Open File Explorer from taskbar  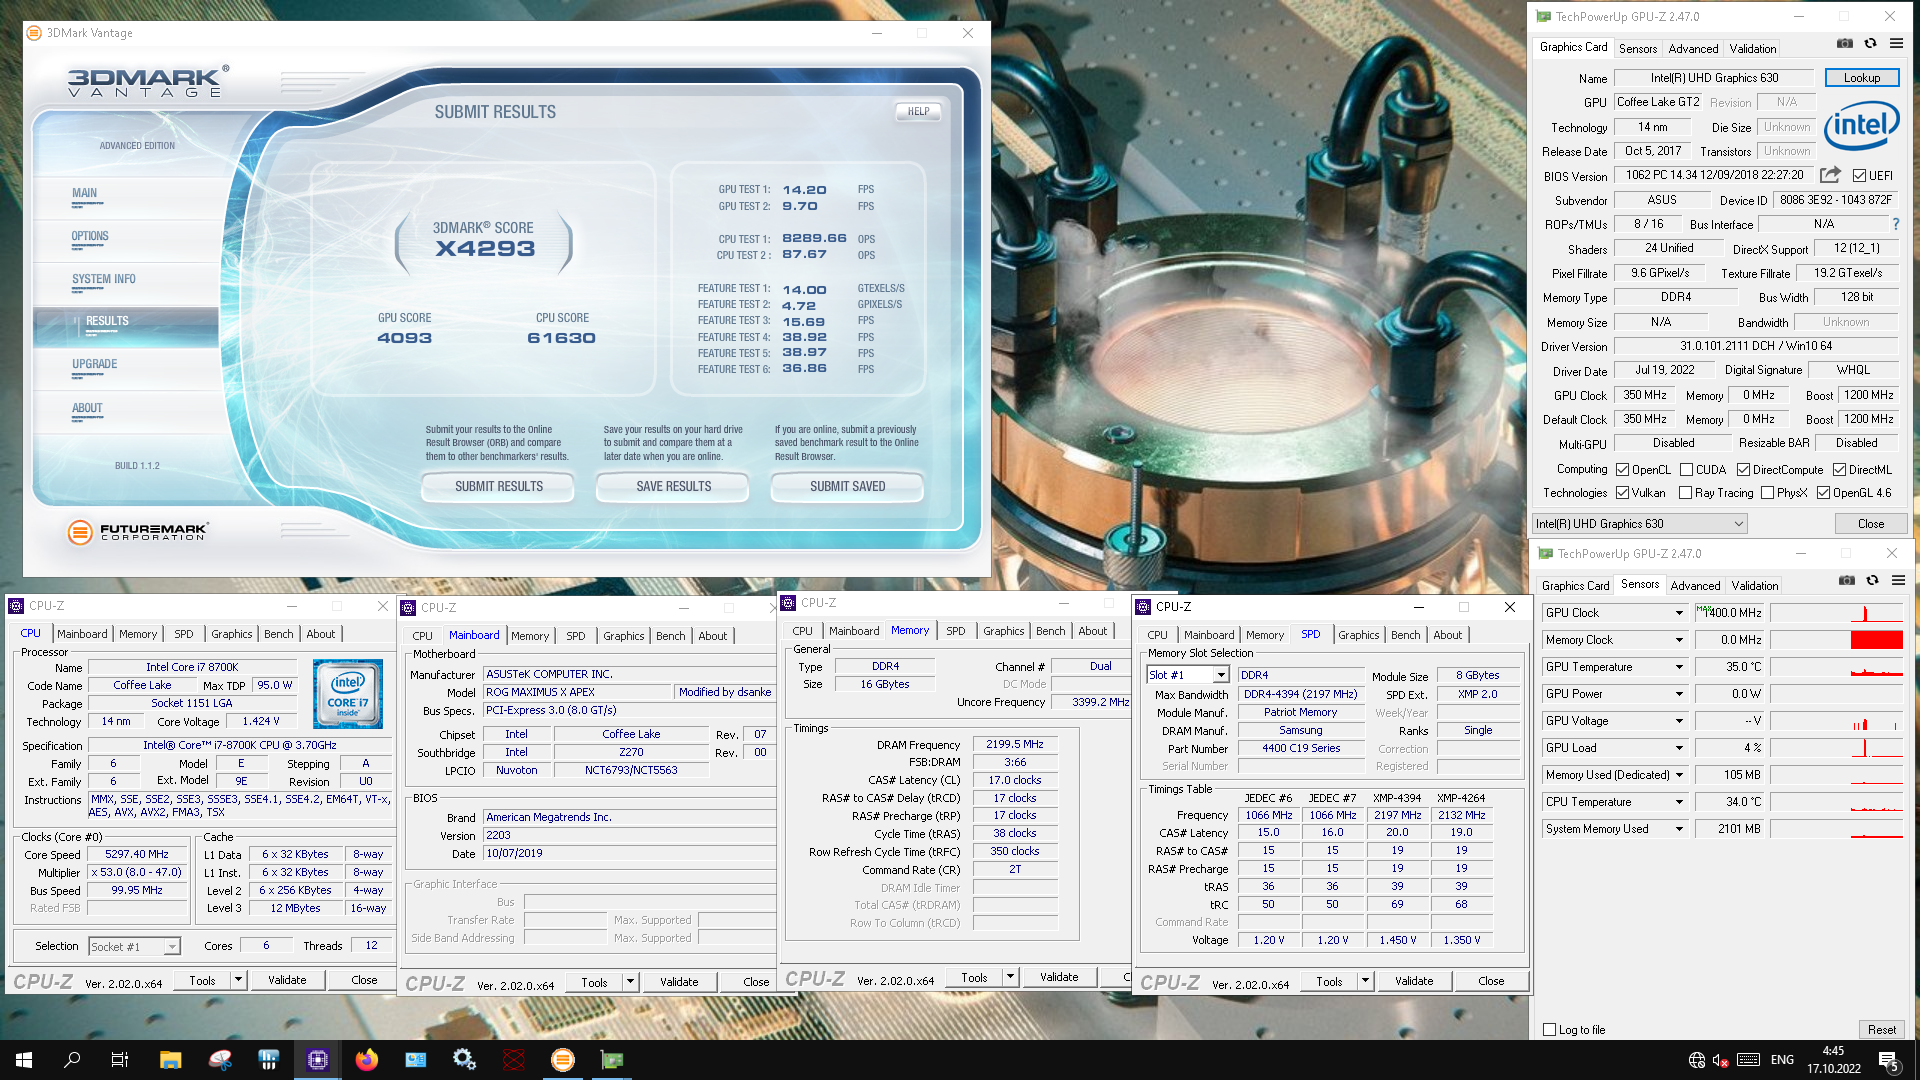coord(170,1060)
